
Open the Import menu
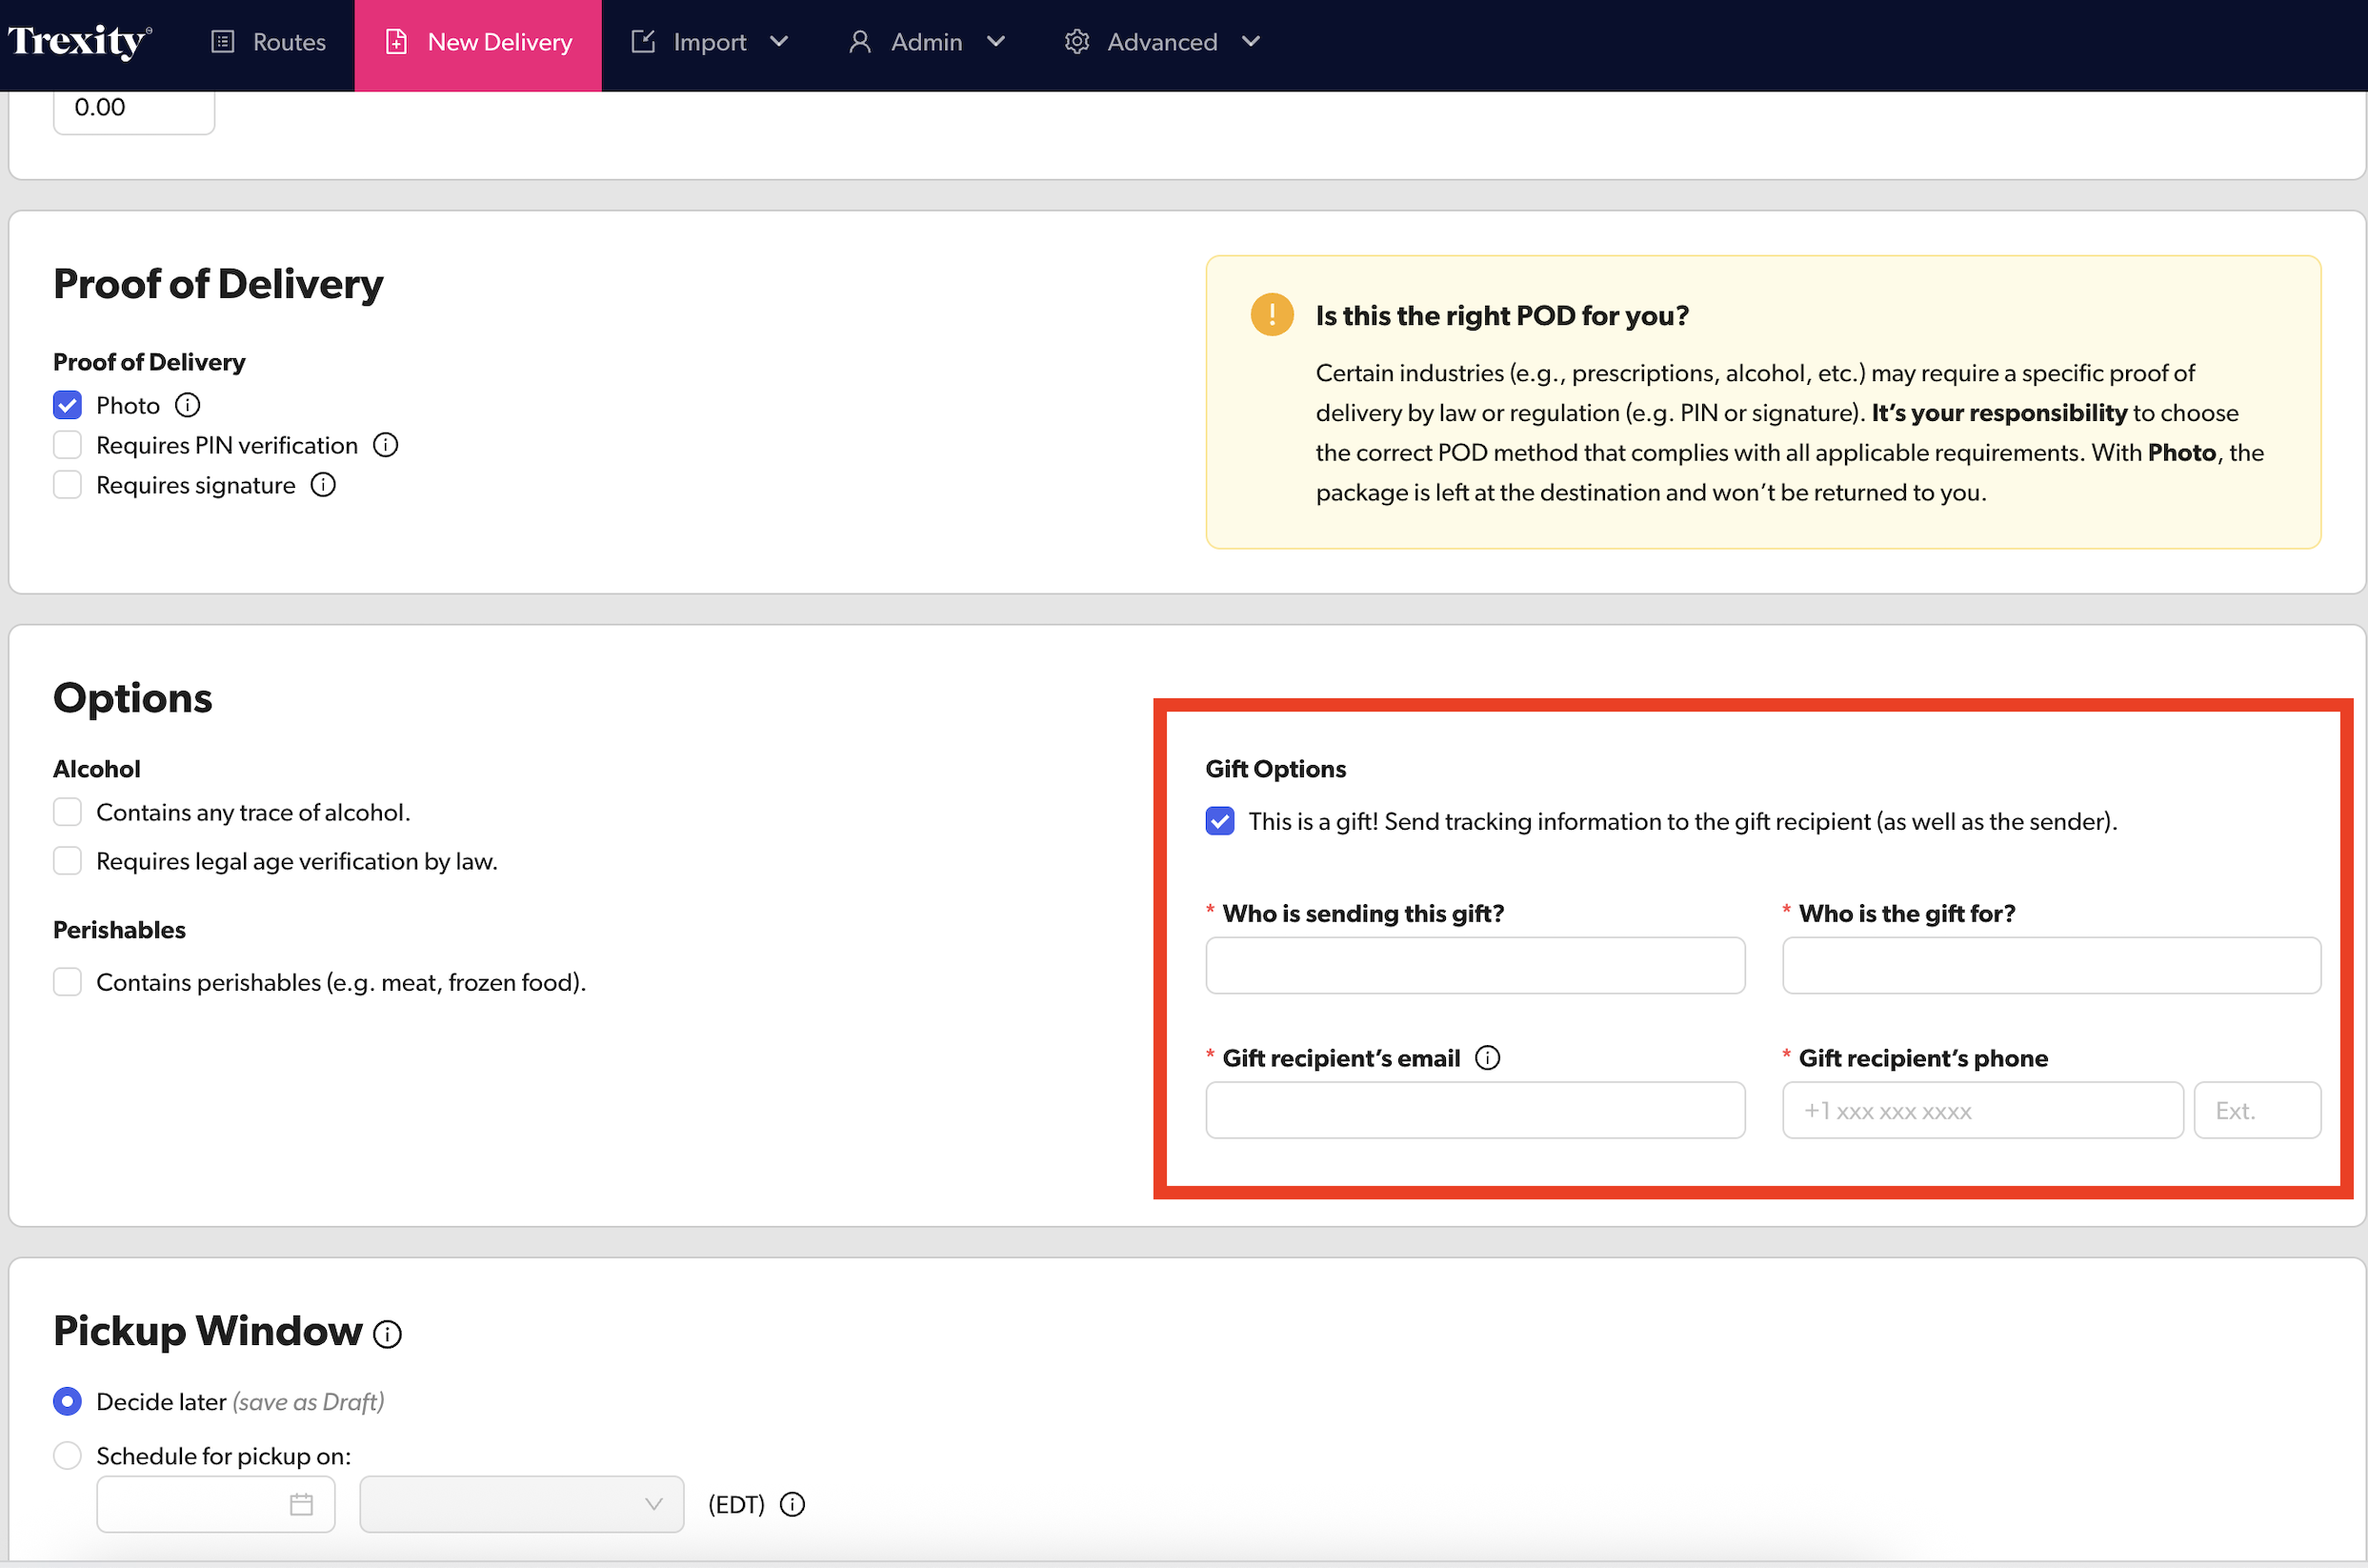pos(709,42)
